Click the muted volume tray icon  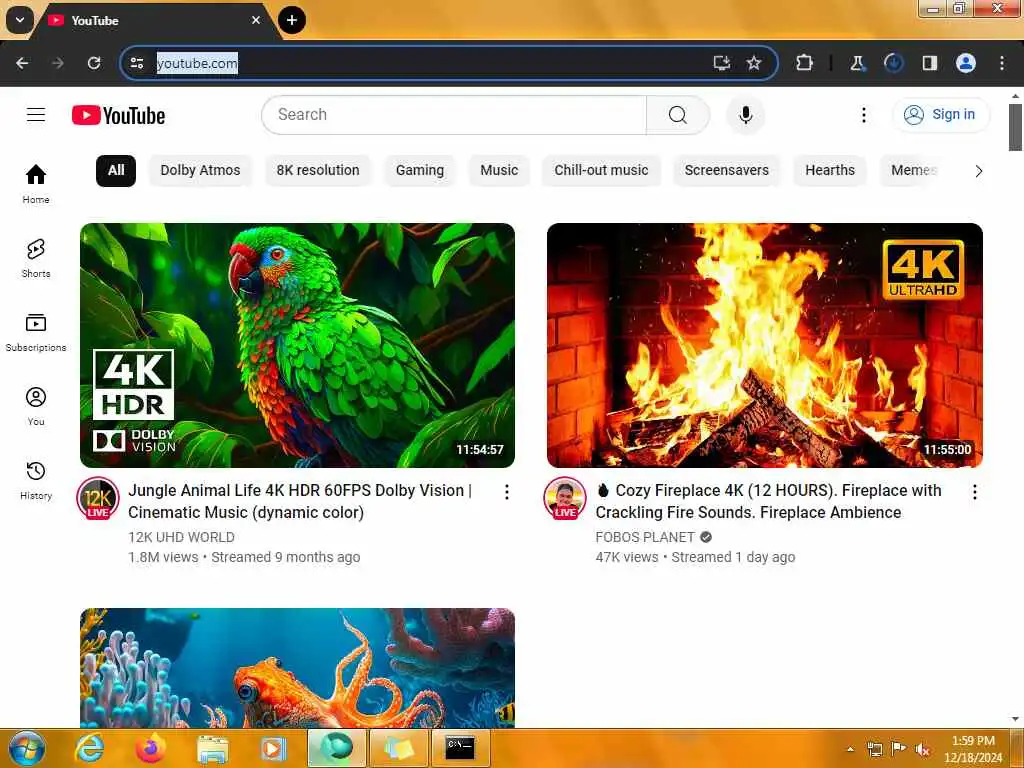pos(922,749)
